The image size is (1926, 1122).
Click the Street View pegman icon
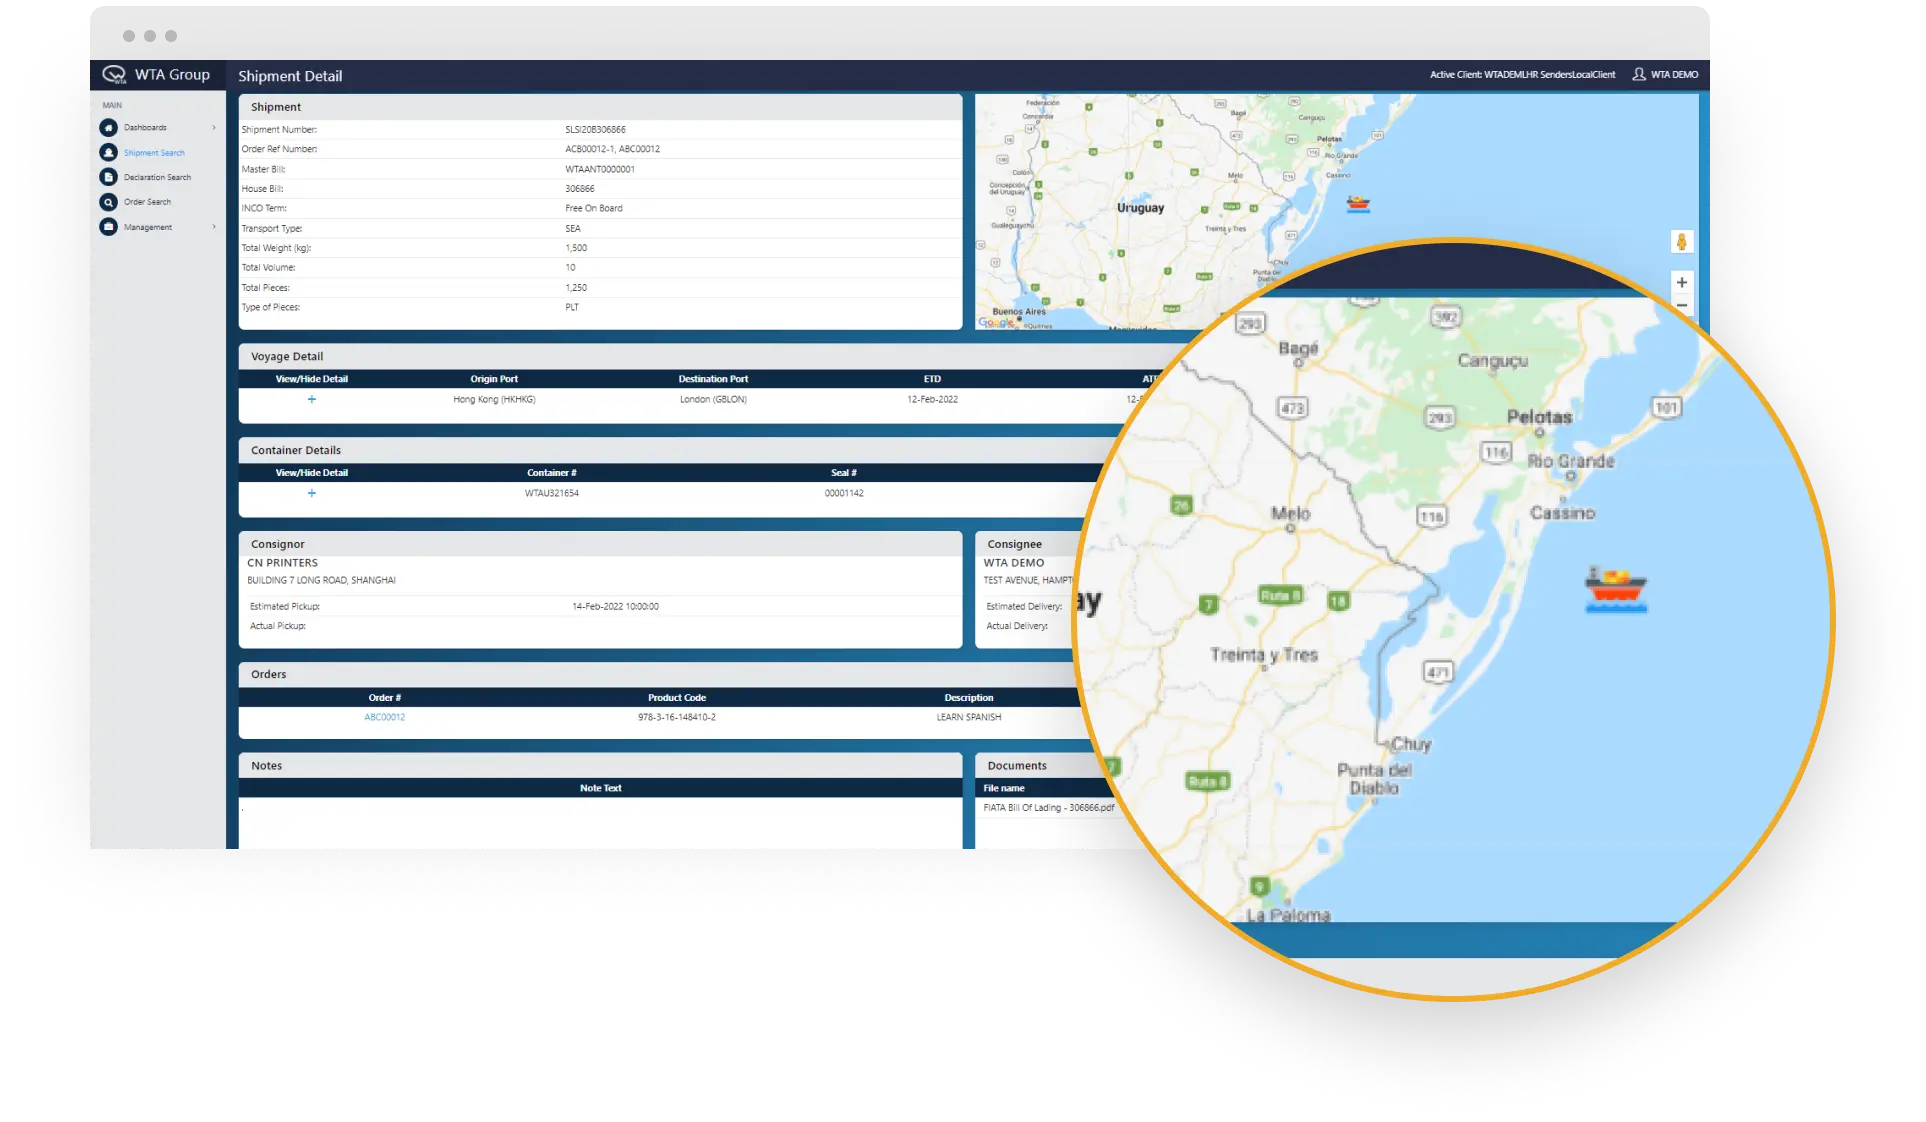(x=1682, y=242)
